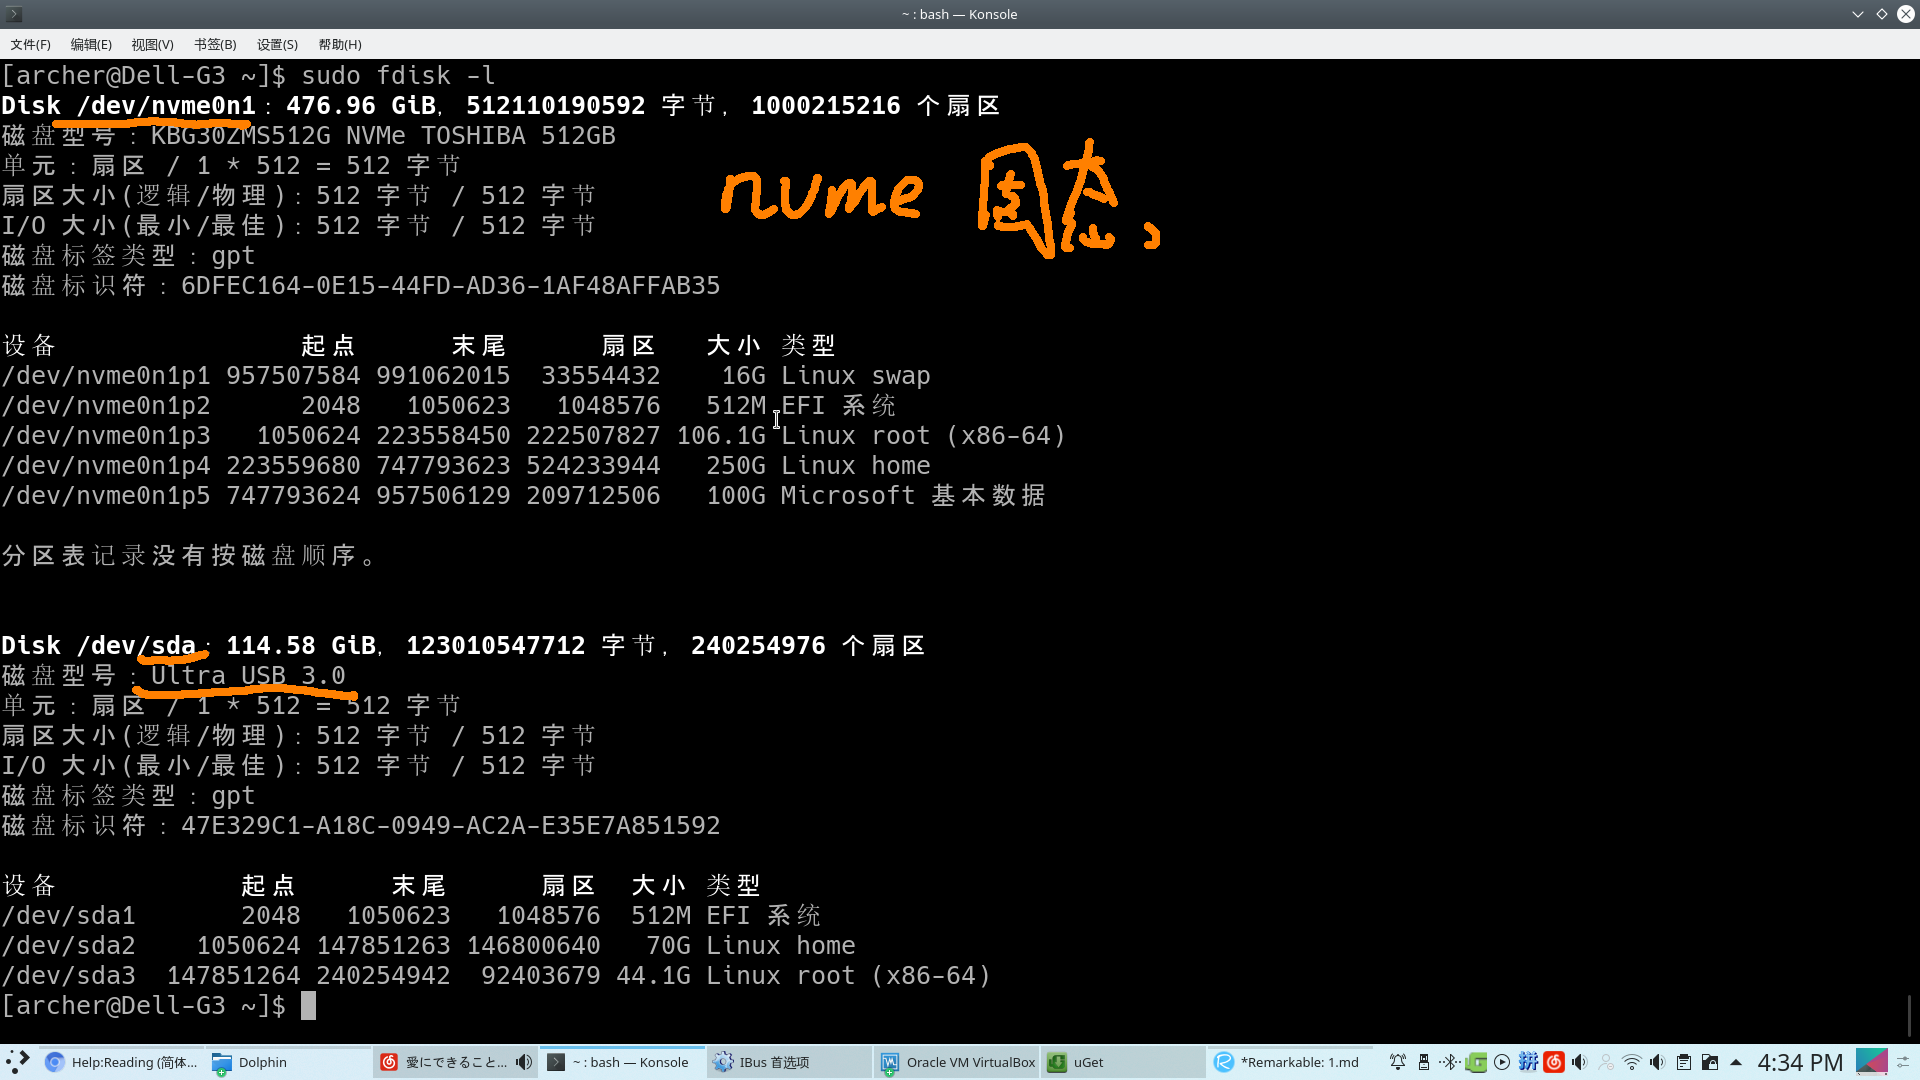Mute audio icon on music player task
The width and height of the screenshot is (1920, 1080).
(524, 1062)
